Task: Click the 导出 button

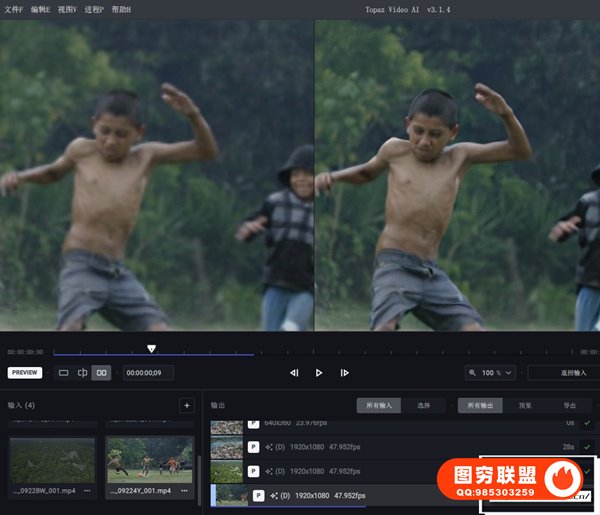Action: pyautogui.click(x=570, y=405)
